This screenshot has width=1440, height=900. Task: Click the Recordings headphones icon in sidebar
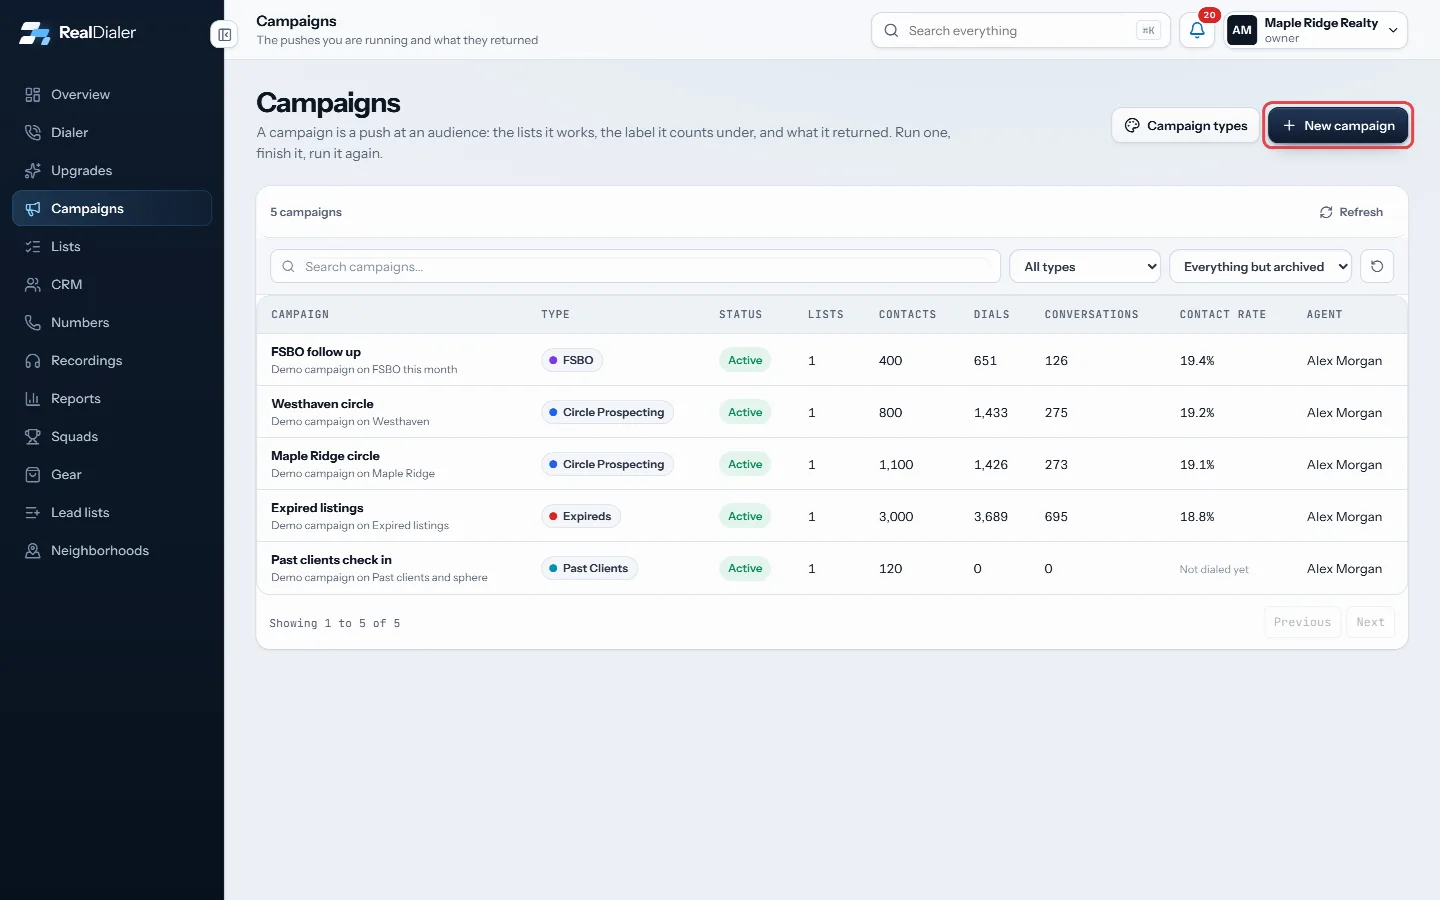(33, 361)
